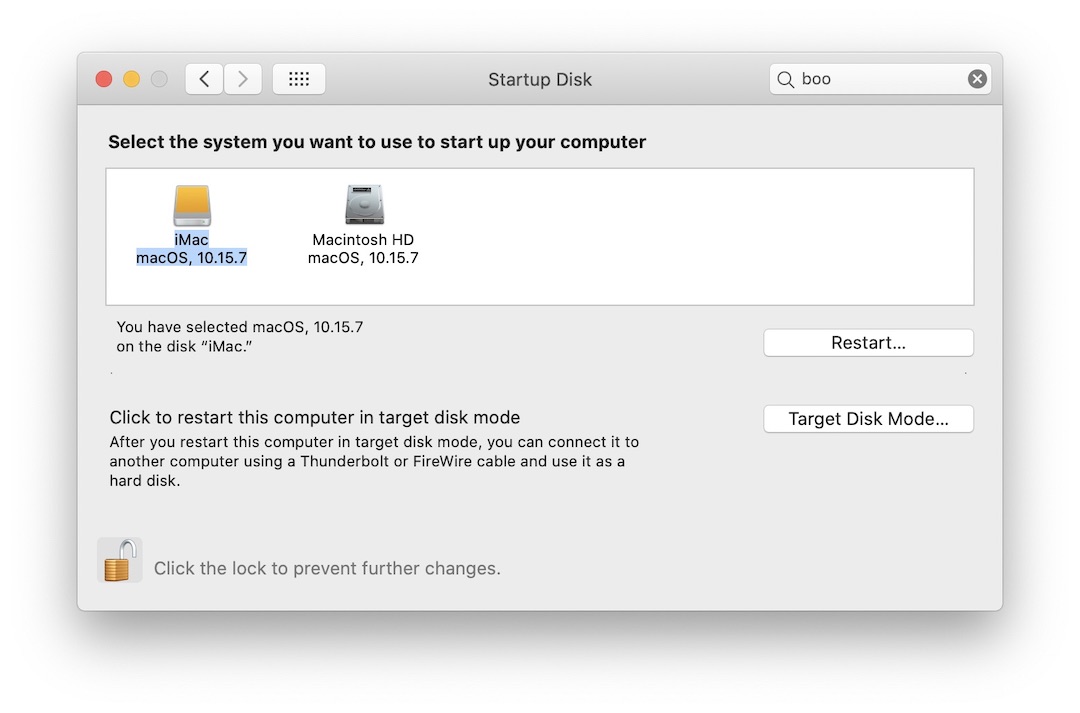Select the Macintosh HD disk icon

coord(364,205)
